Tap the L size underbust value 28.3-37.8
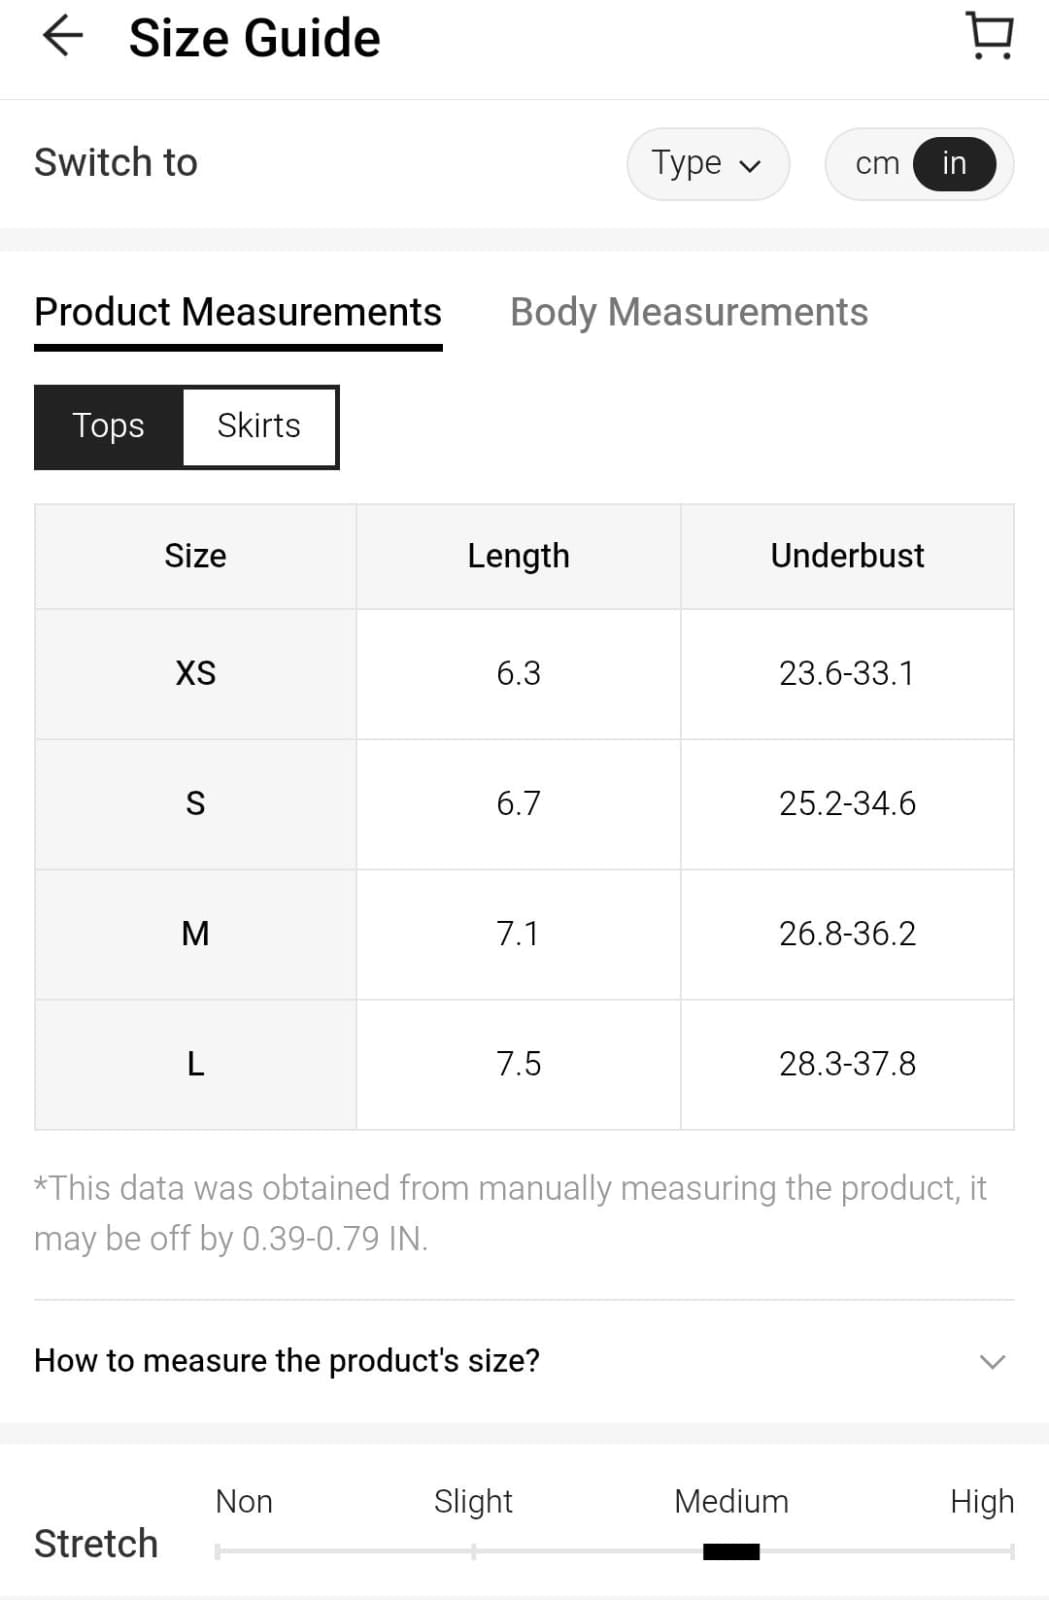Screen dimensions: 1049x1600 tap(847, 1063)
